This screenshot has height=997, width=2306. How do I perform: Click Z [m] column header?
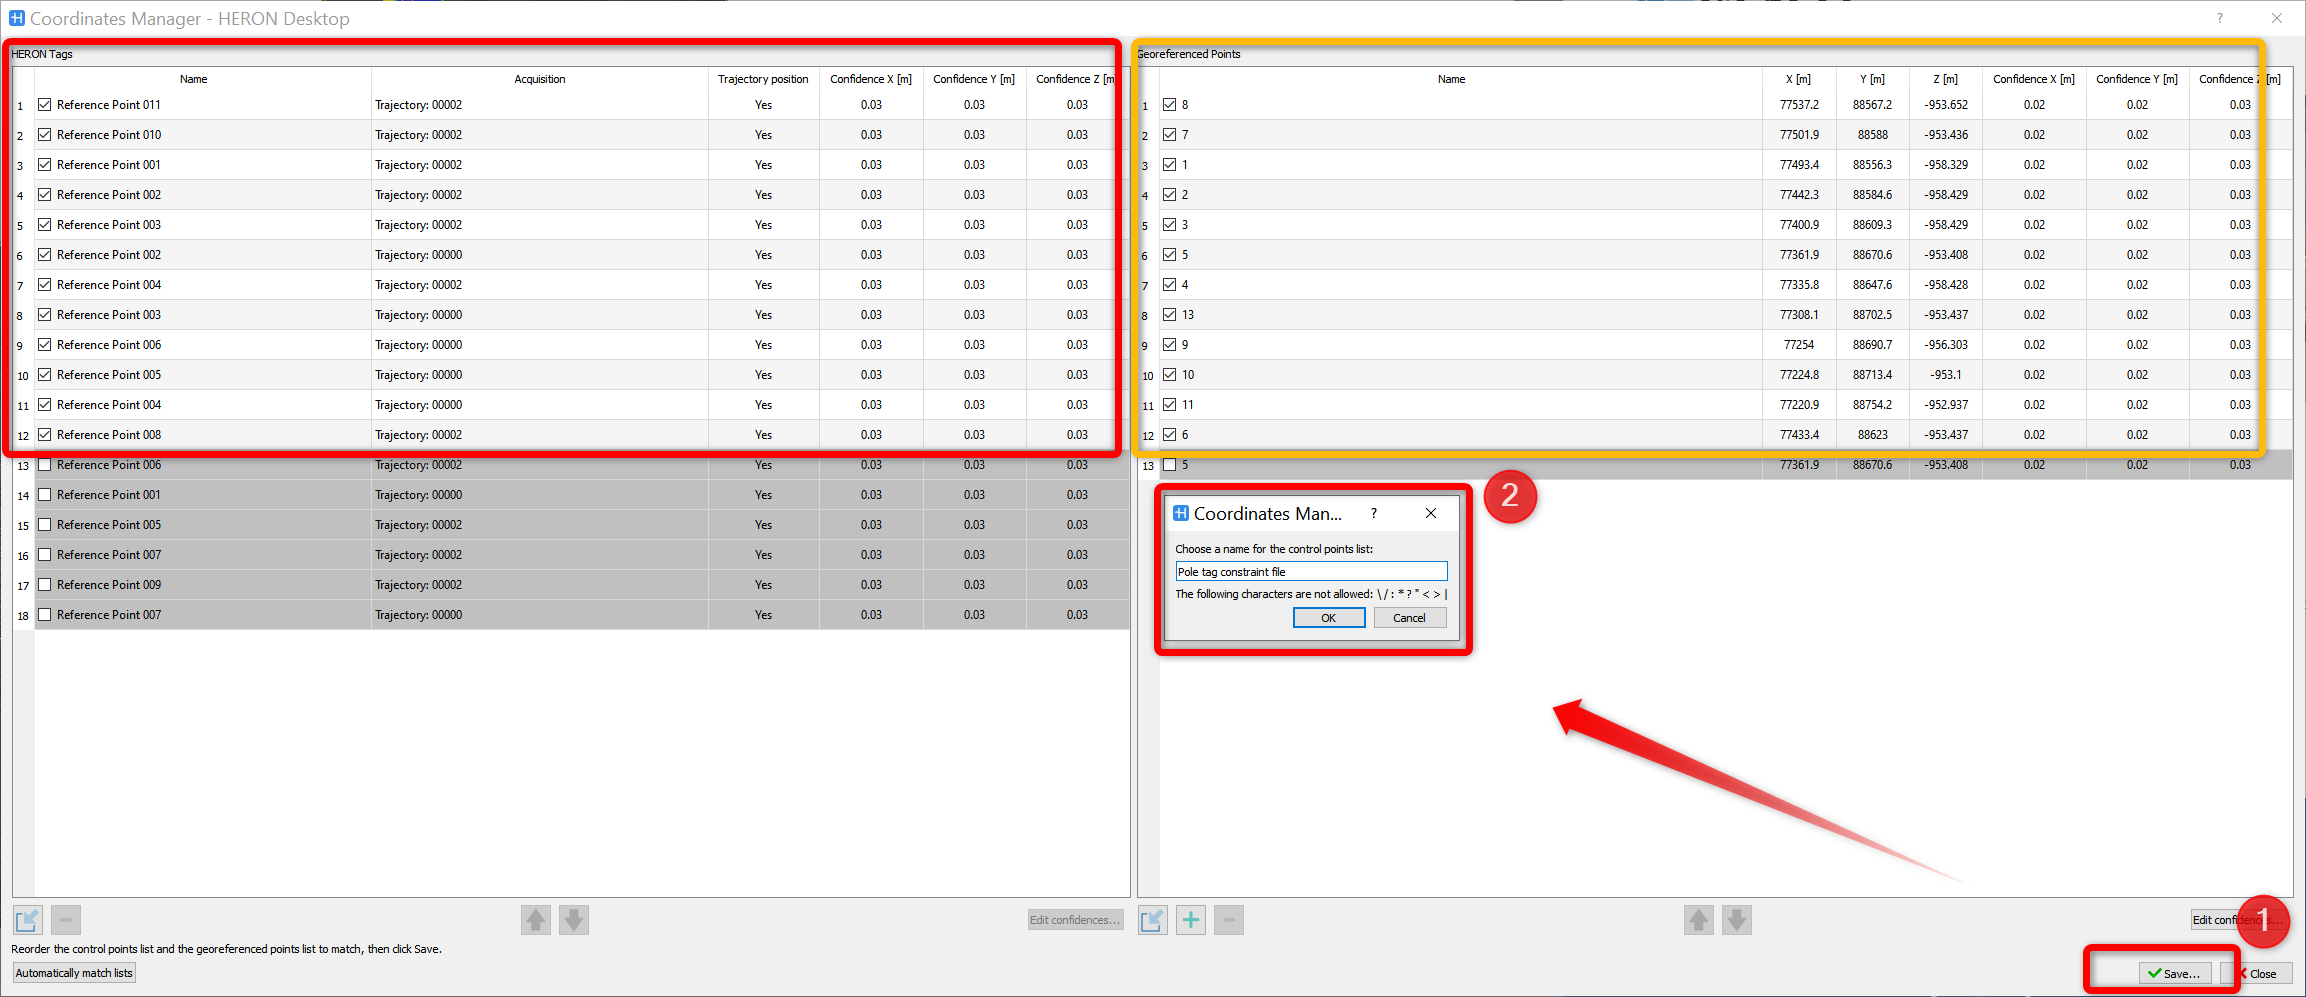coord(1945,79)
